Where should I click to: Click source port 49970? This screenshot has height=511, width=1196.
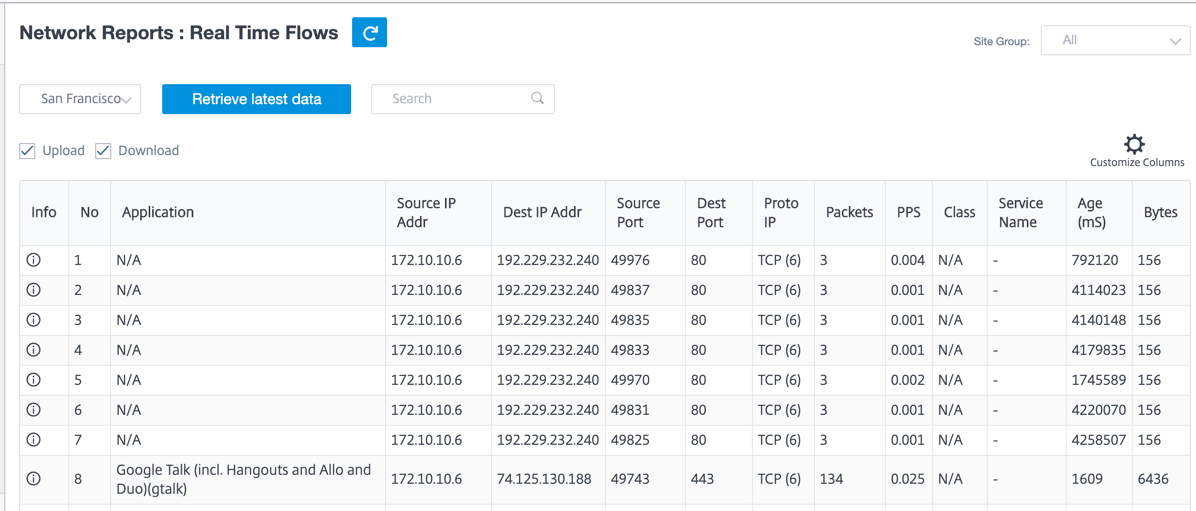[x=631, y=379]
